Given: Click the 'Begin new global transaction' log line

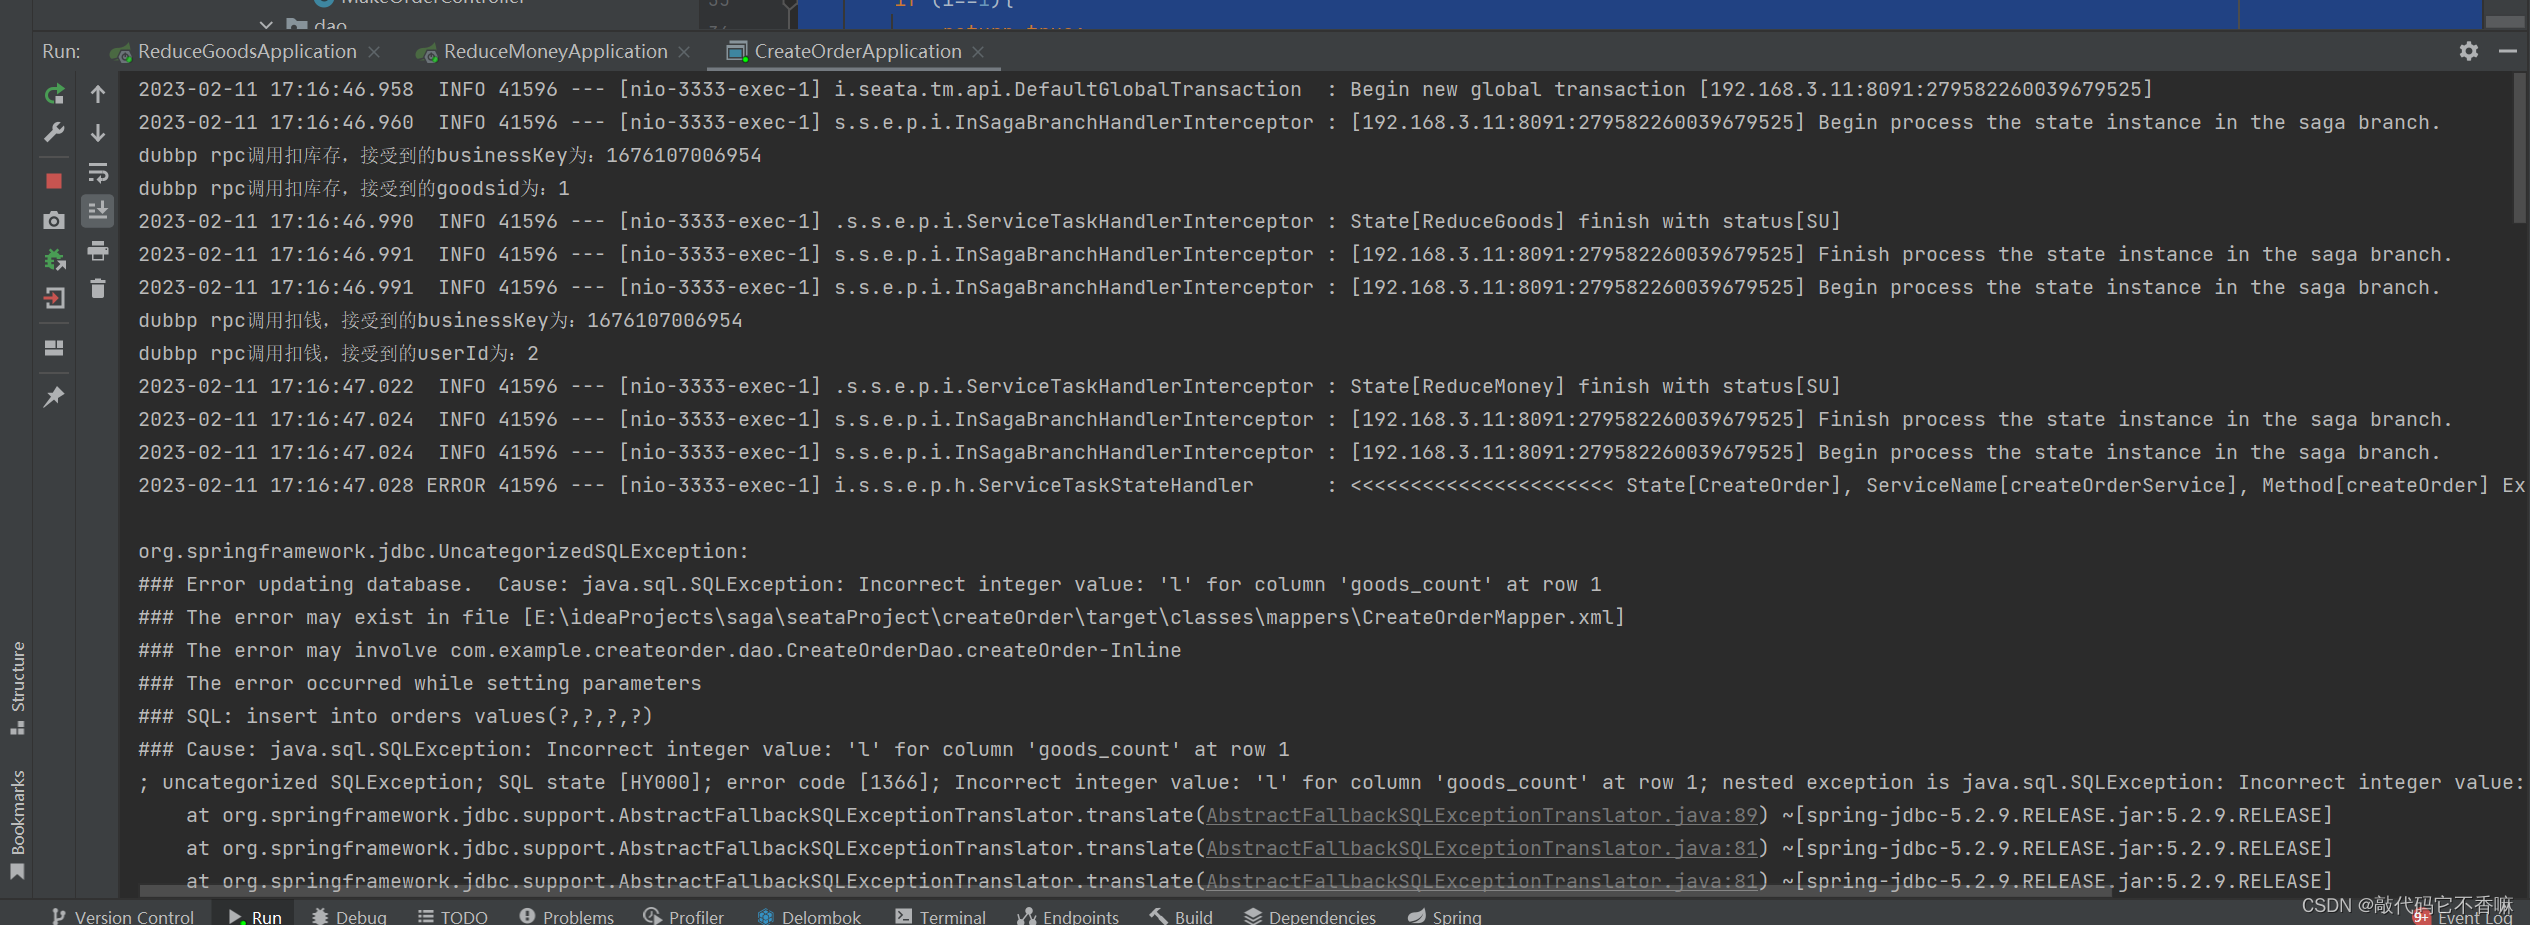Looking at the screenshot, I should tap(1145, 89).
